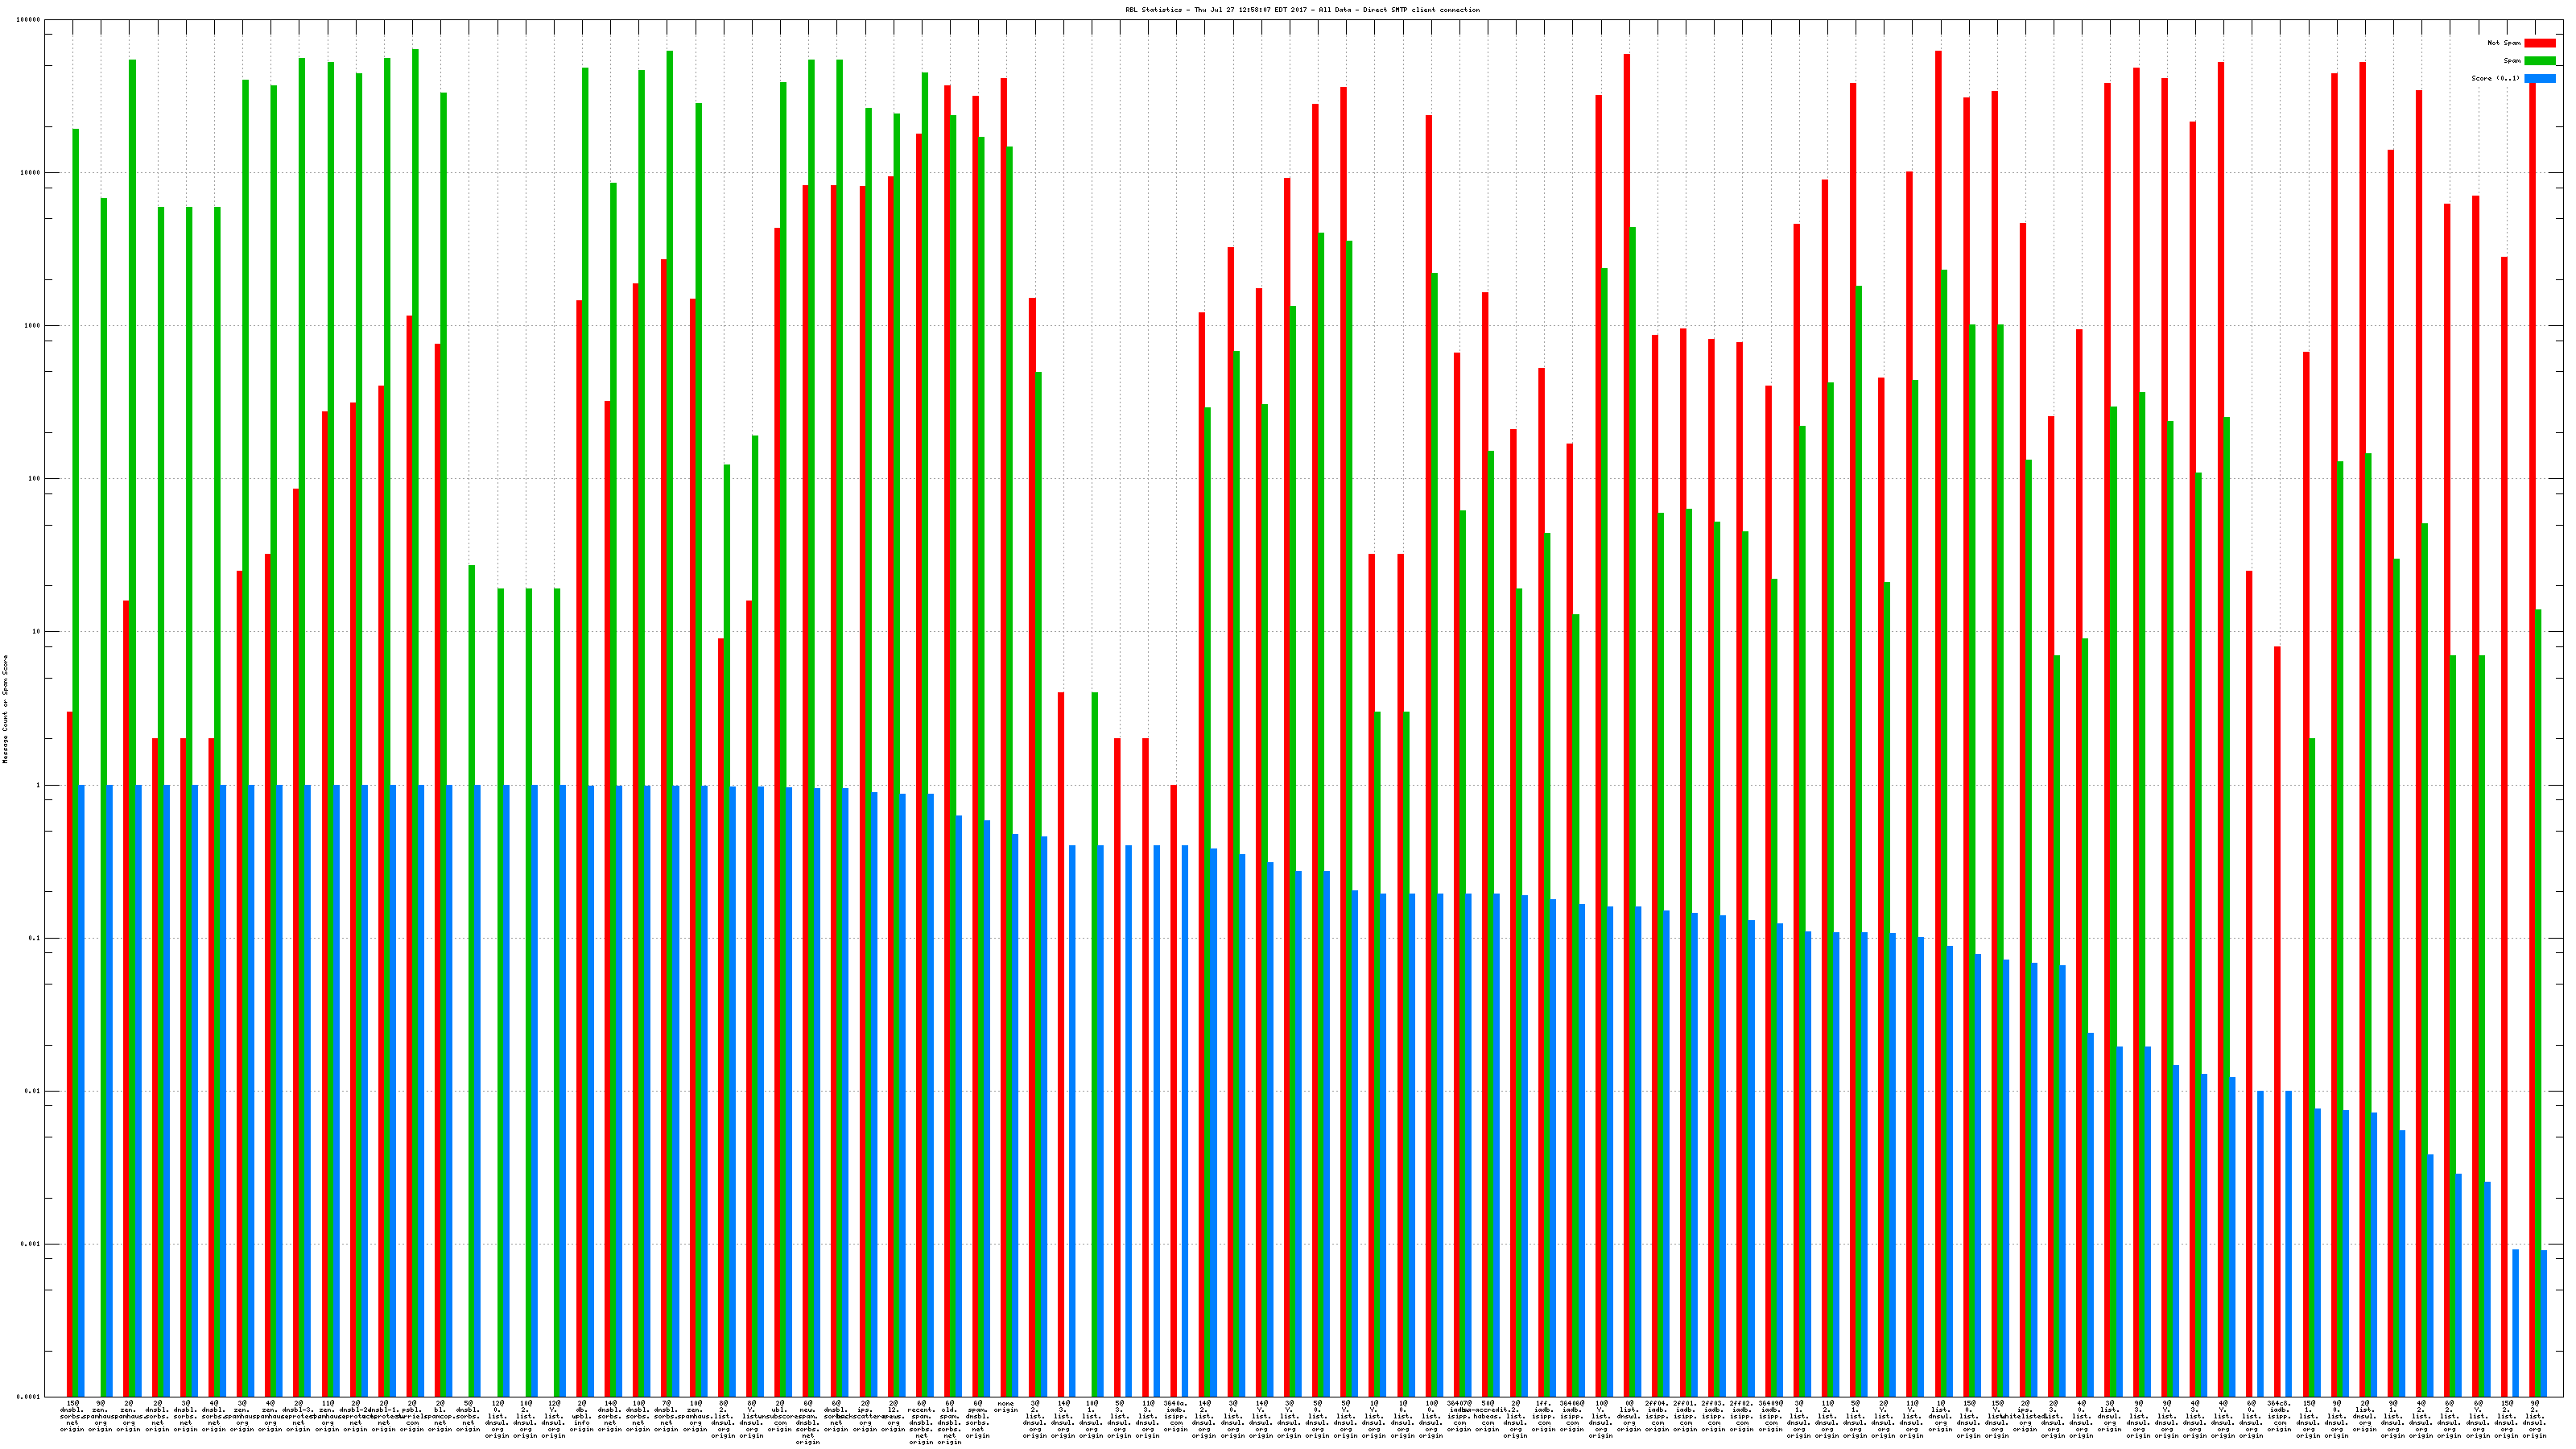Click the 'recent.spam.dnsbl.sorbs.net origin' x-axis label
2576x1449 pixels.
(x=921, y=1422)
